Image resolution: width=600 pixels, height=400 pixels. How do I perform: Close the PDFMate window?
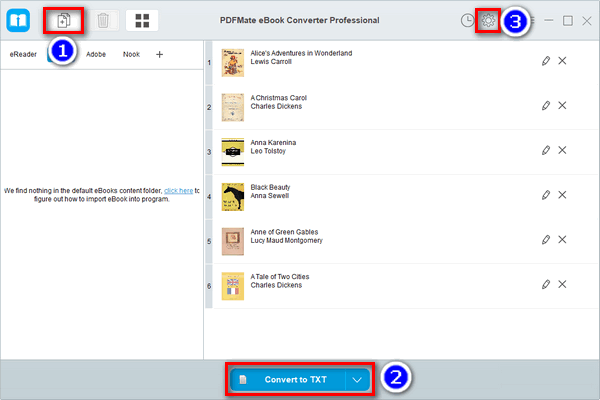point(587,21)
